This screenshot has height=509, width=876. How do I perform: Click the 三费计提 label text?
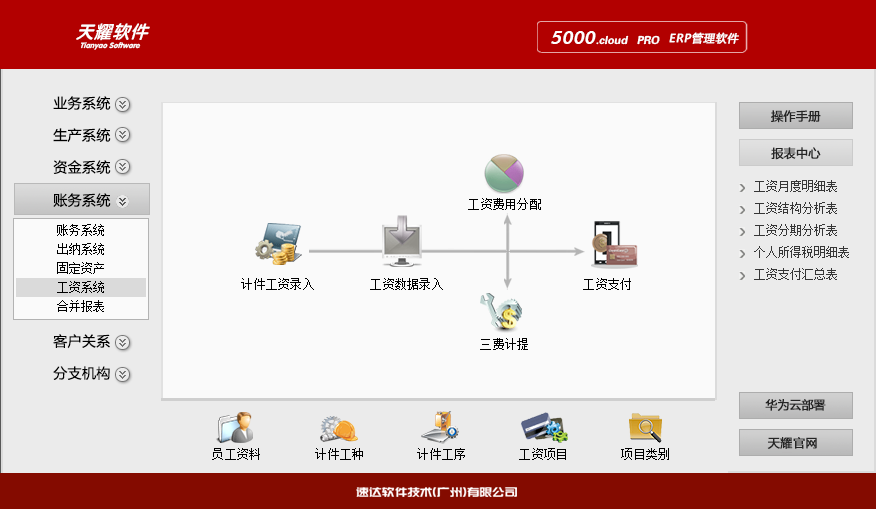(504, 344)
